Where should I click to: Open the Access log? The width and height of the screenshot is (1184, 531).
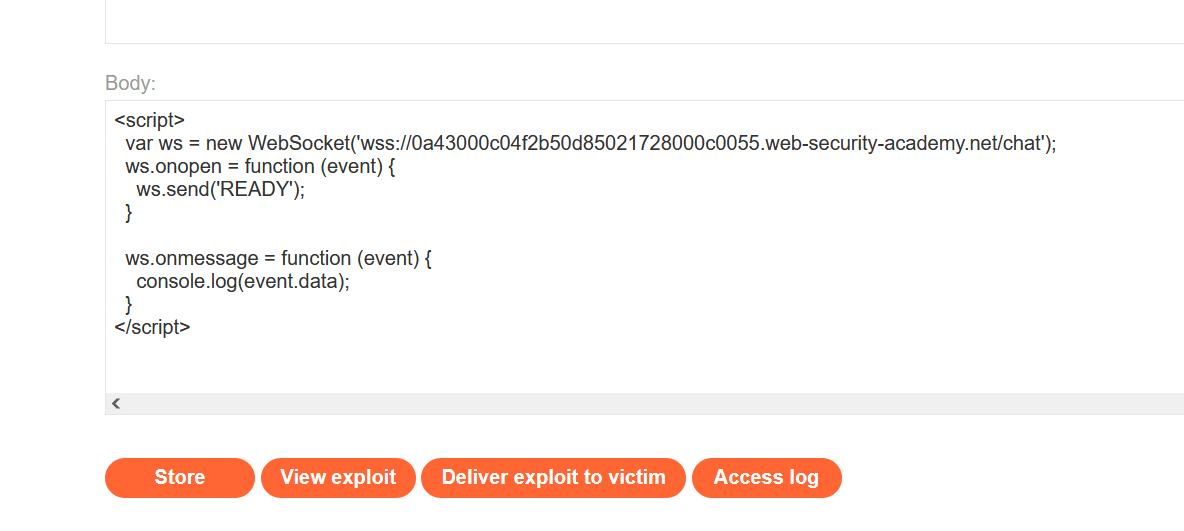pyautogui.click(x=766, y=478)
